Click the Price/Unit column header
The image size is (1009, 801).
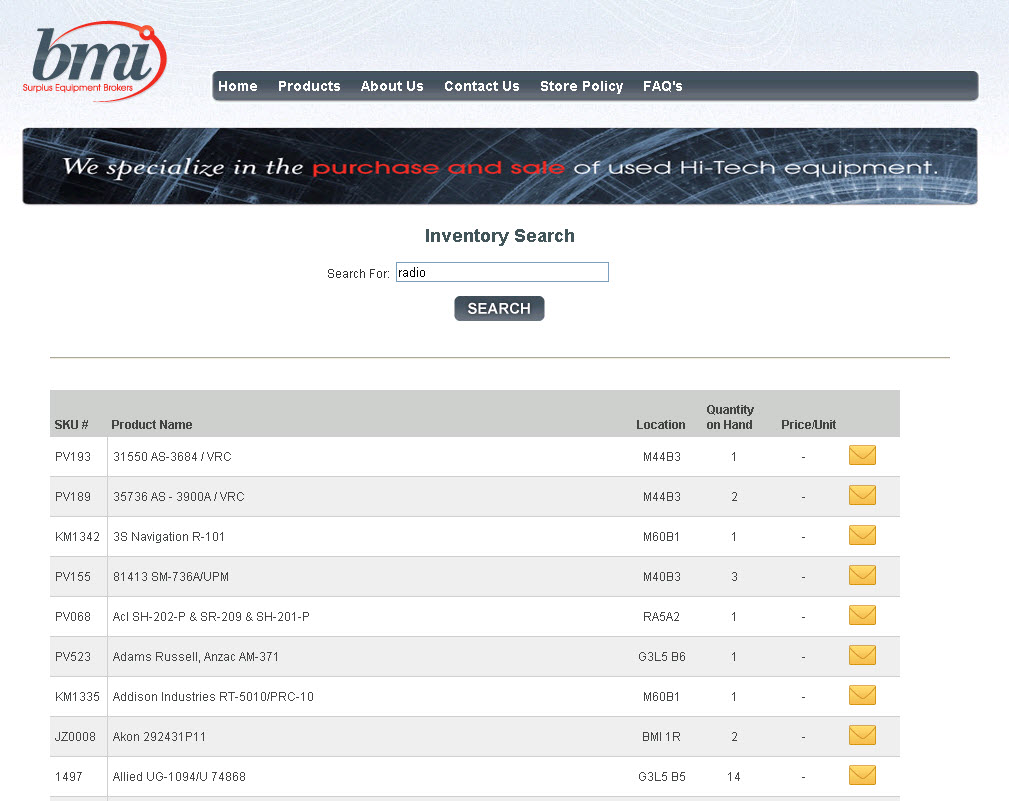tap(808, 425)
